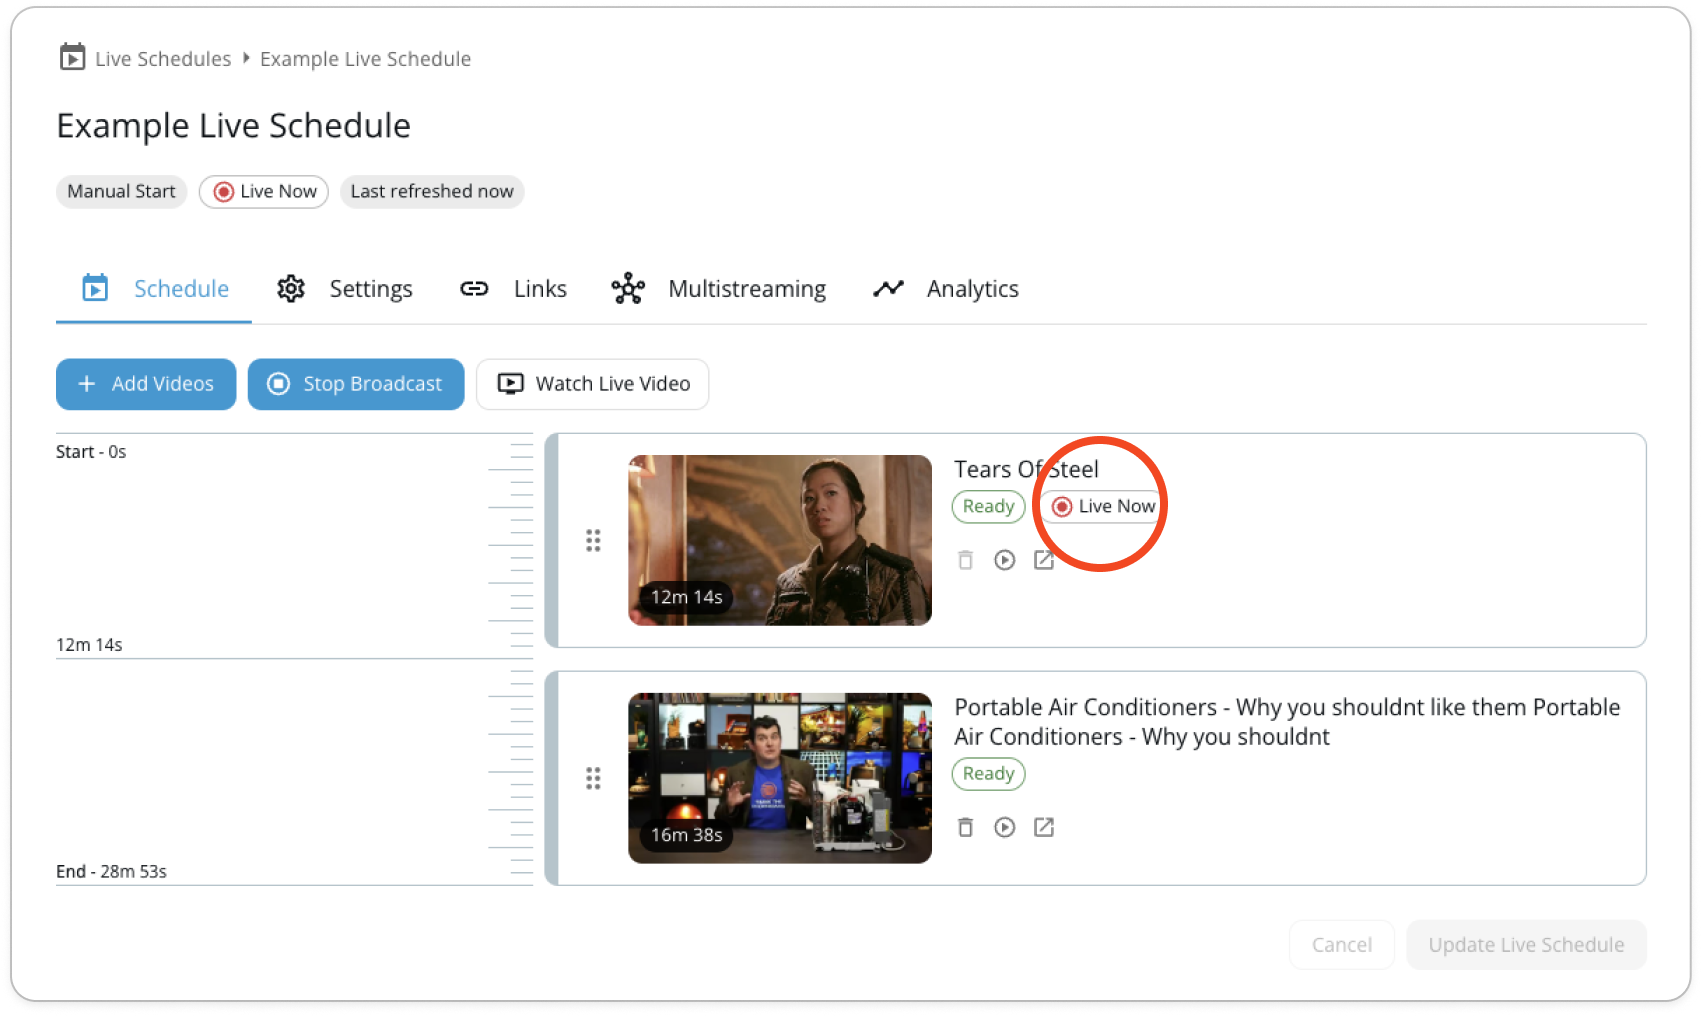Screen dimensions: 1702x1016
Task: Click the Tears Of Steel thumbnail
Action: (x=780, y=540)
